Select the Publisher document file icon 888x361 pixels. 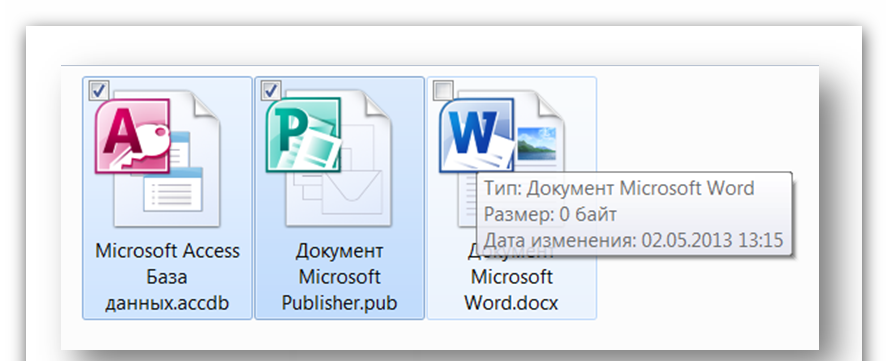(329, 159)
